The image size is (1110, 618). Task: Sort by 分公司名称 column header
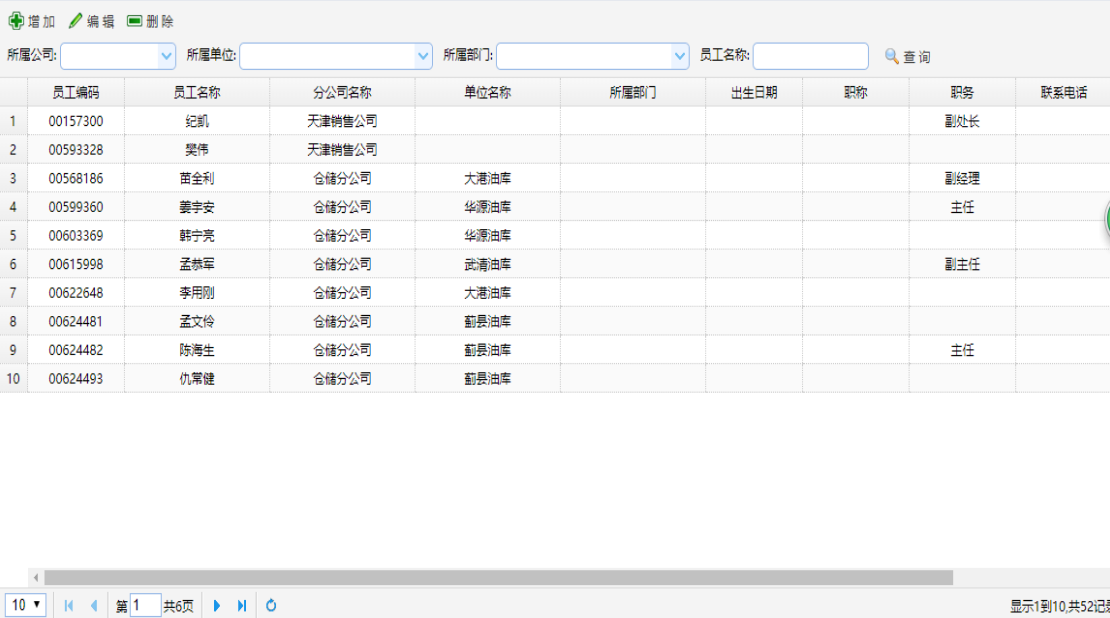[x=342, y=92]
